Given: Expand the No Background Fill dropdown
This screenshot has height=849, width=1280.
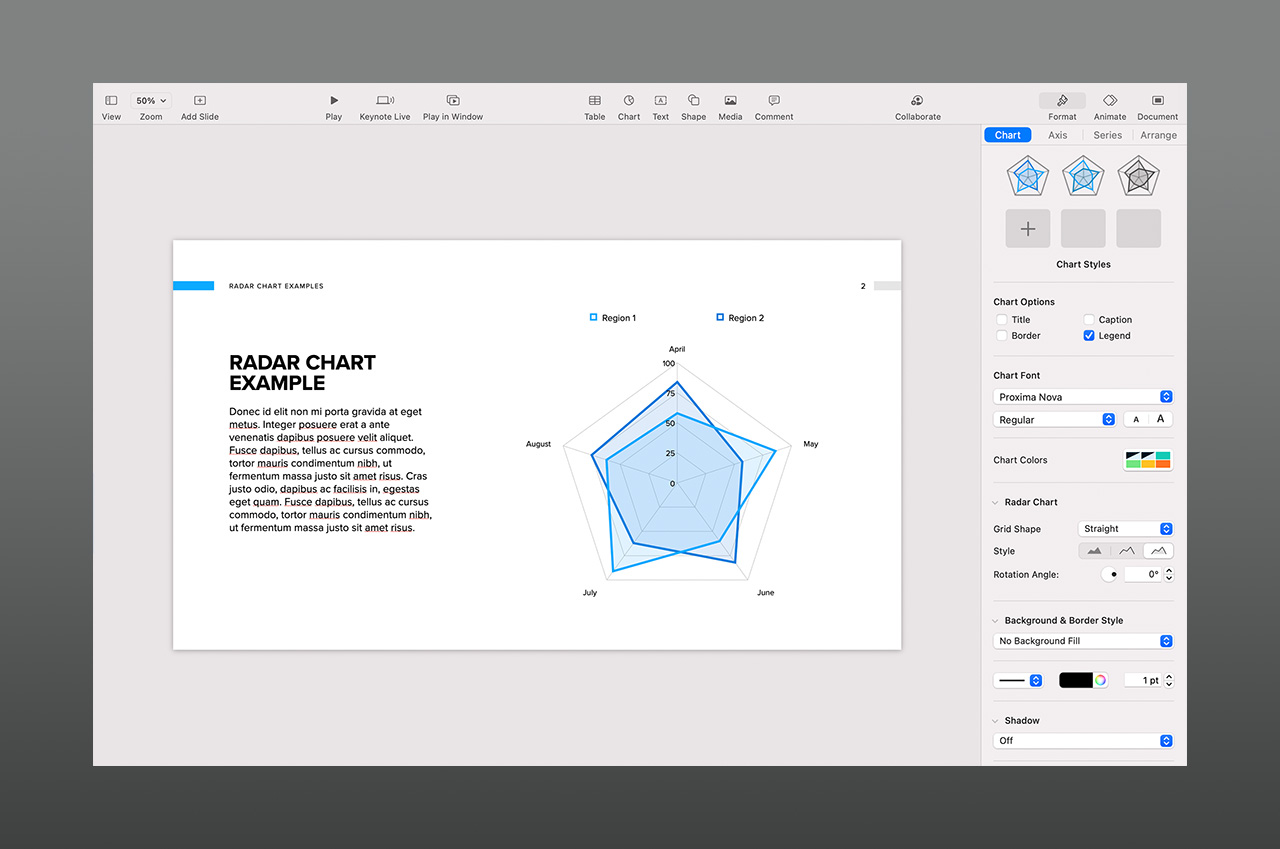Looking at the screenshot, I should [x=1083, y=641].
